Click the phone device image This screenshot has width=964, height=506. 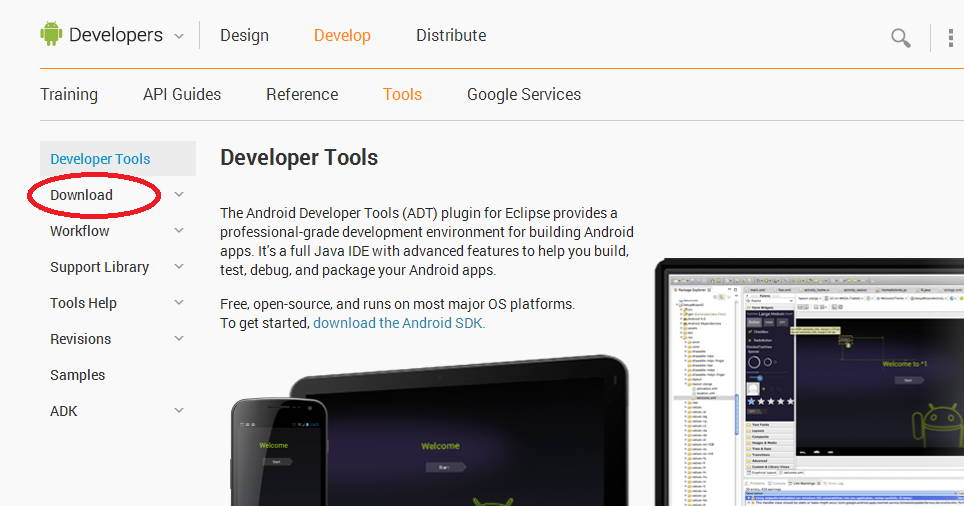[x=280, y=452]
